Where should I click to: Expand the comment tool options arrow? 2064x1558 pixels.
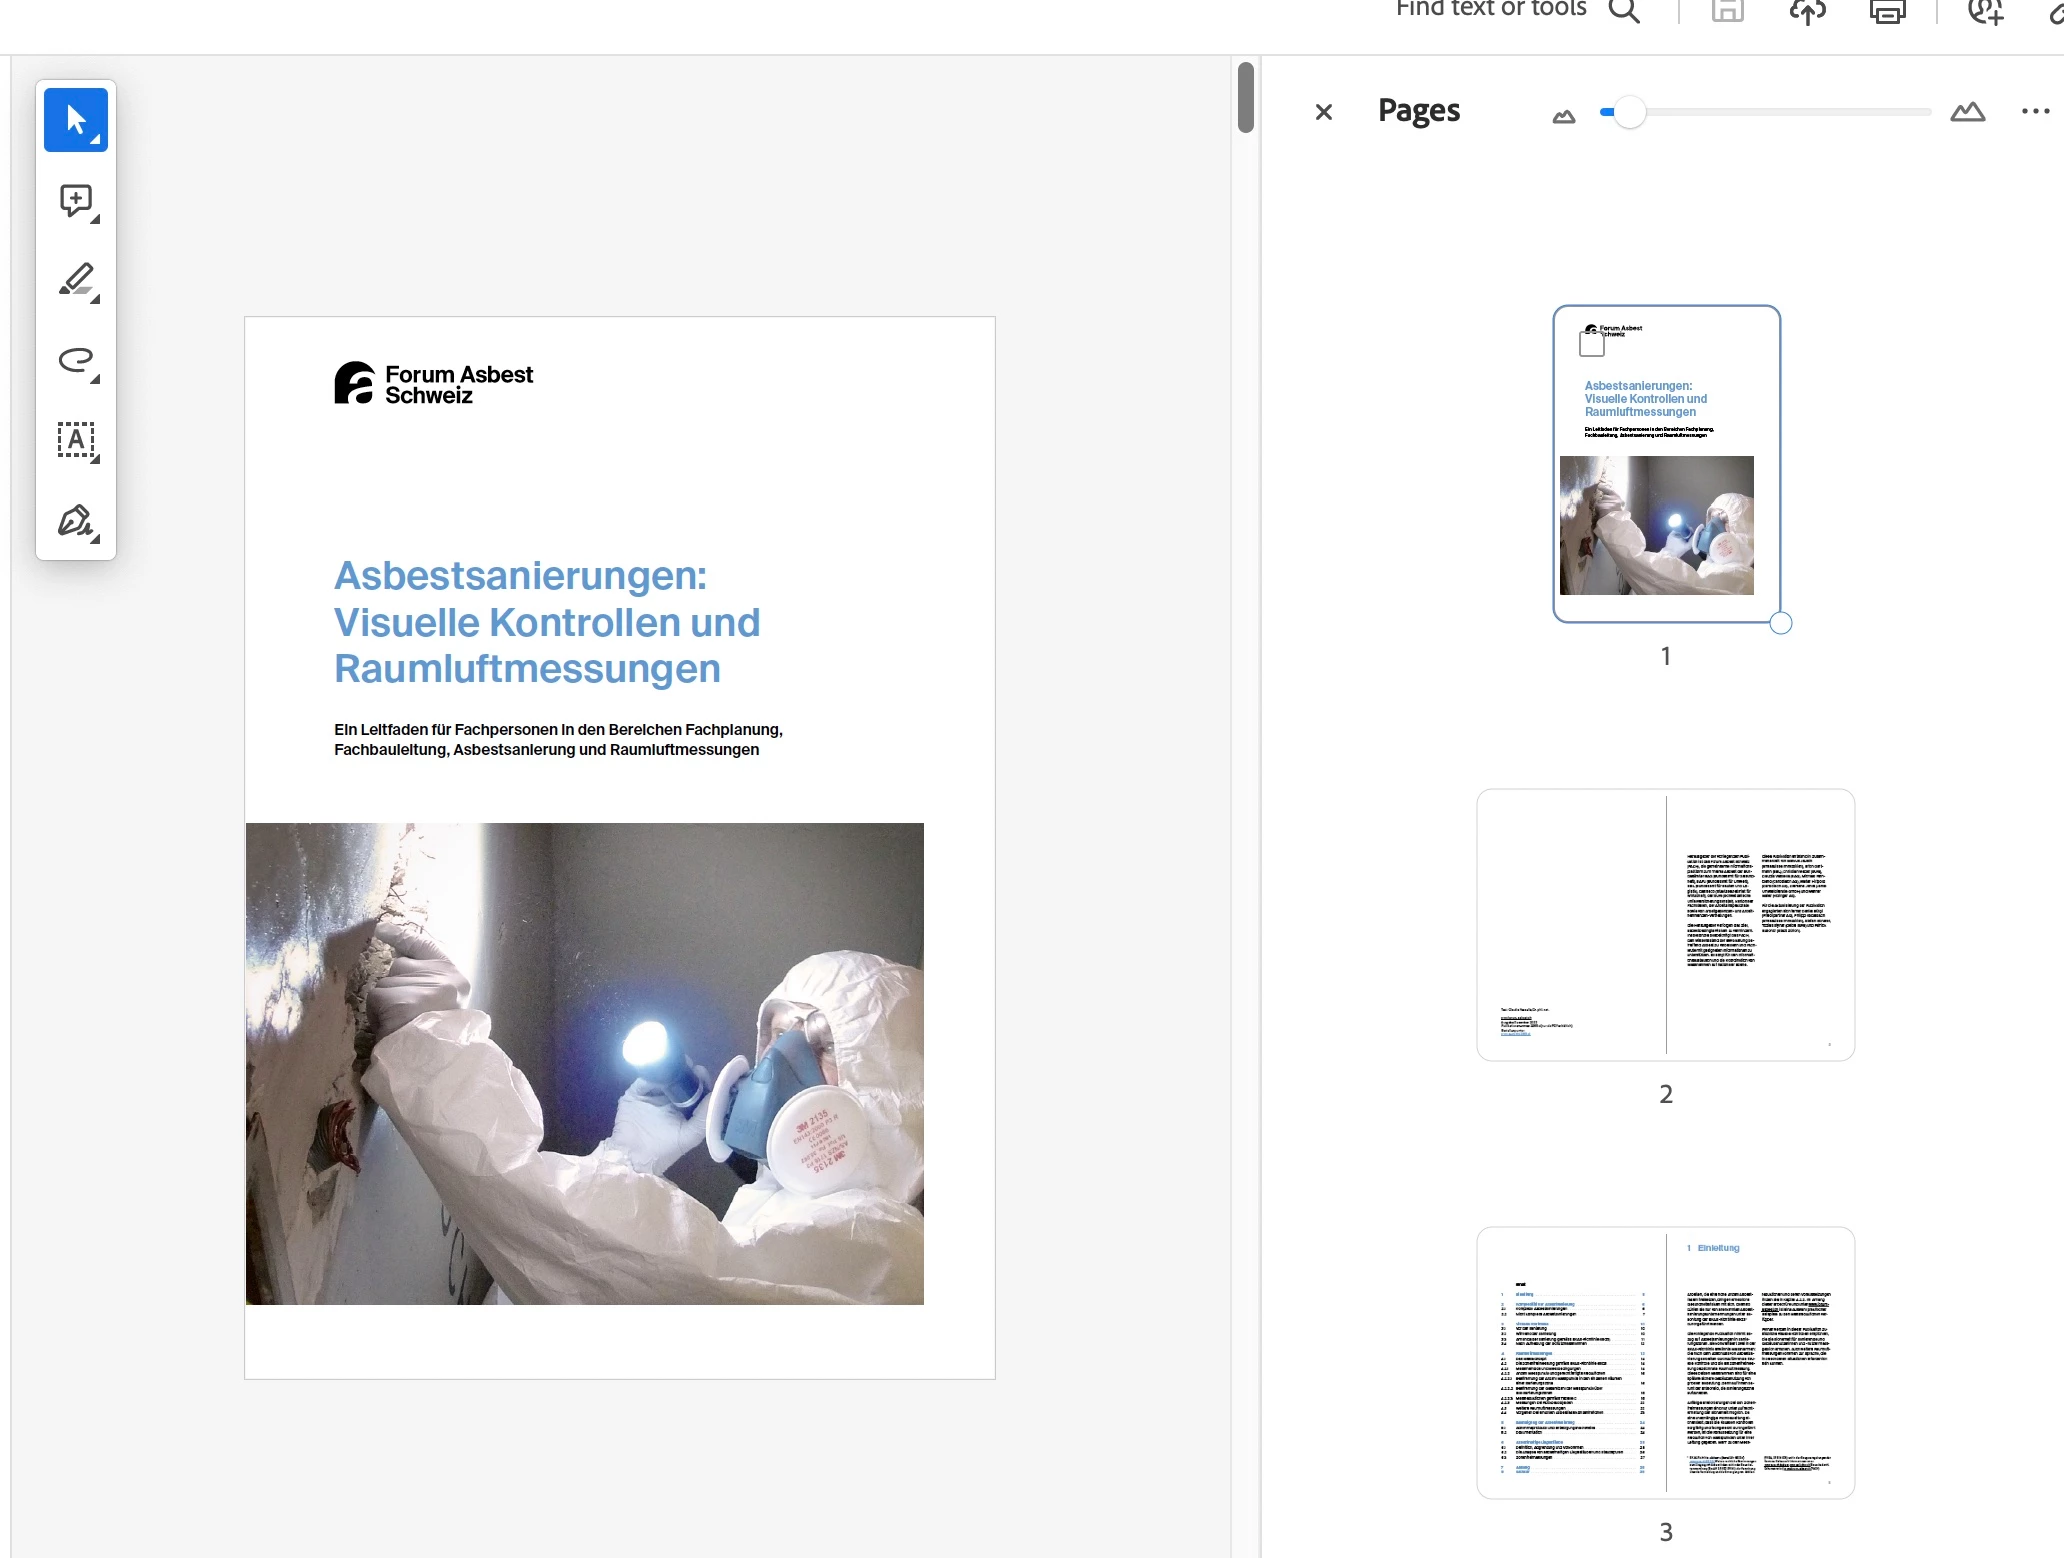pyautogui.click(x=96, y=218)
